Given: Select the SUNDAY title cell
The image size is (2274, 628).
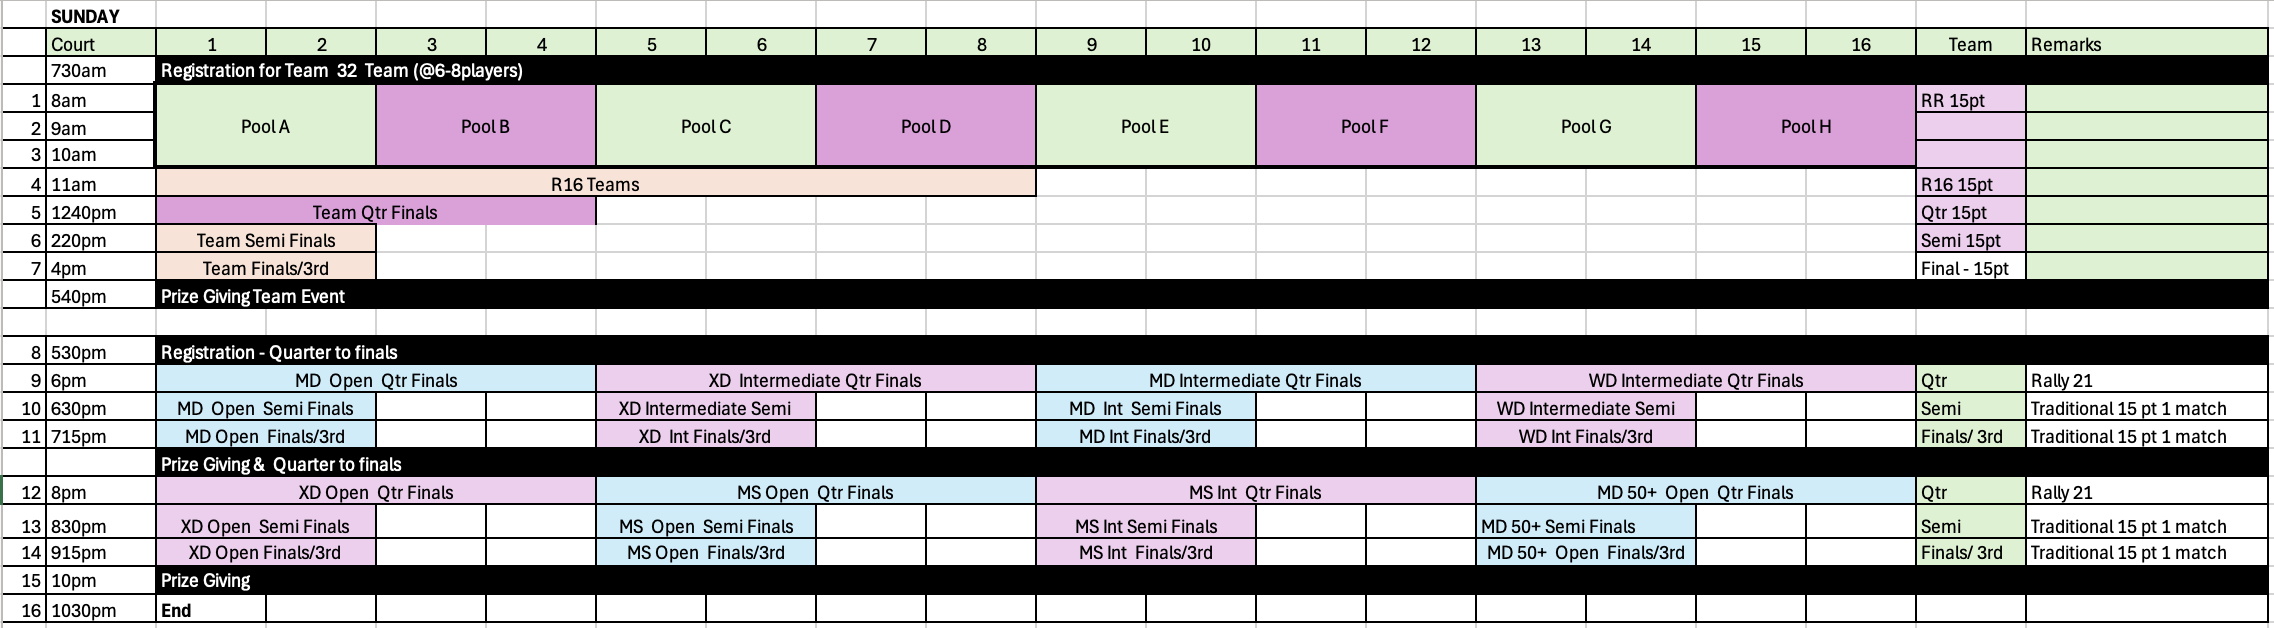Looking at the screenshot, I should click(x=102, y=15).
